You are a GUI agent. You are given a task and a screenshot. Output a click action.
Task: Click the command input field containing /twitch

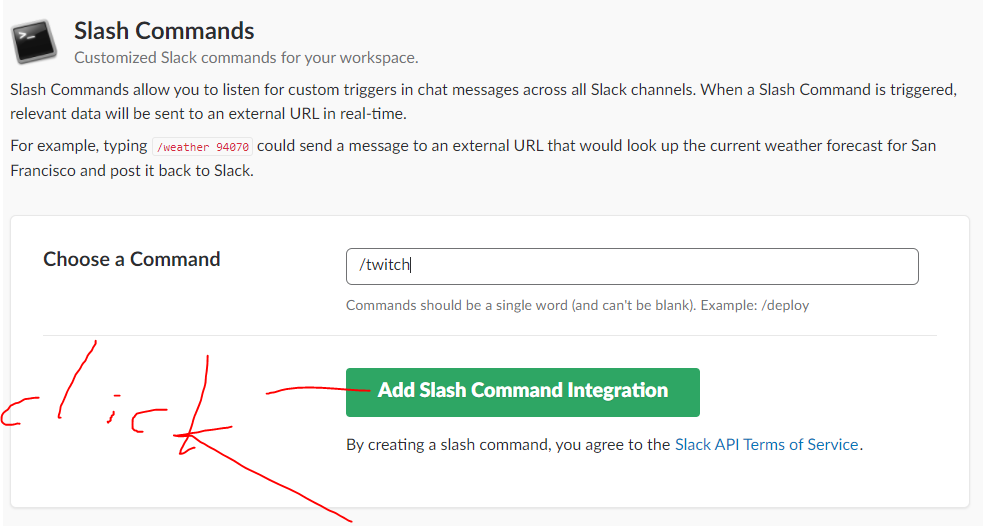point(632,266)
